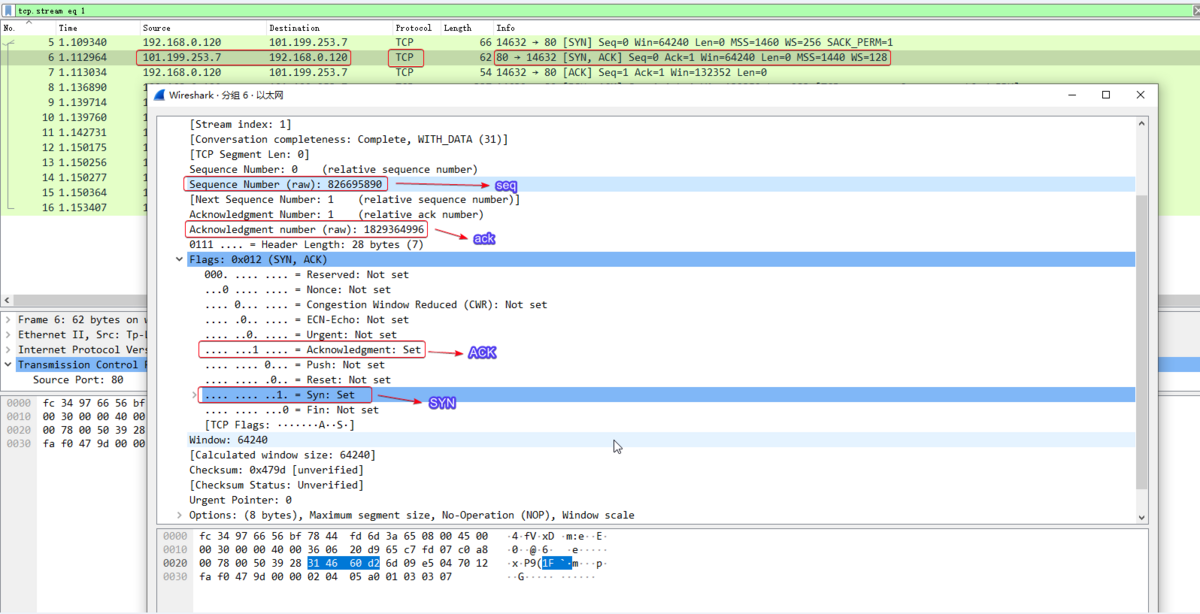Sort packets by the No. column header

(x=28, y=28)
